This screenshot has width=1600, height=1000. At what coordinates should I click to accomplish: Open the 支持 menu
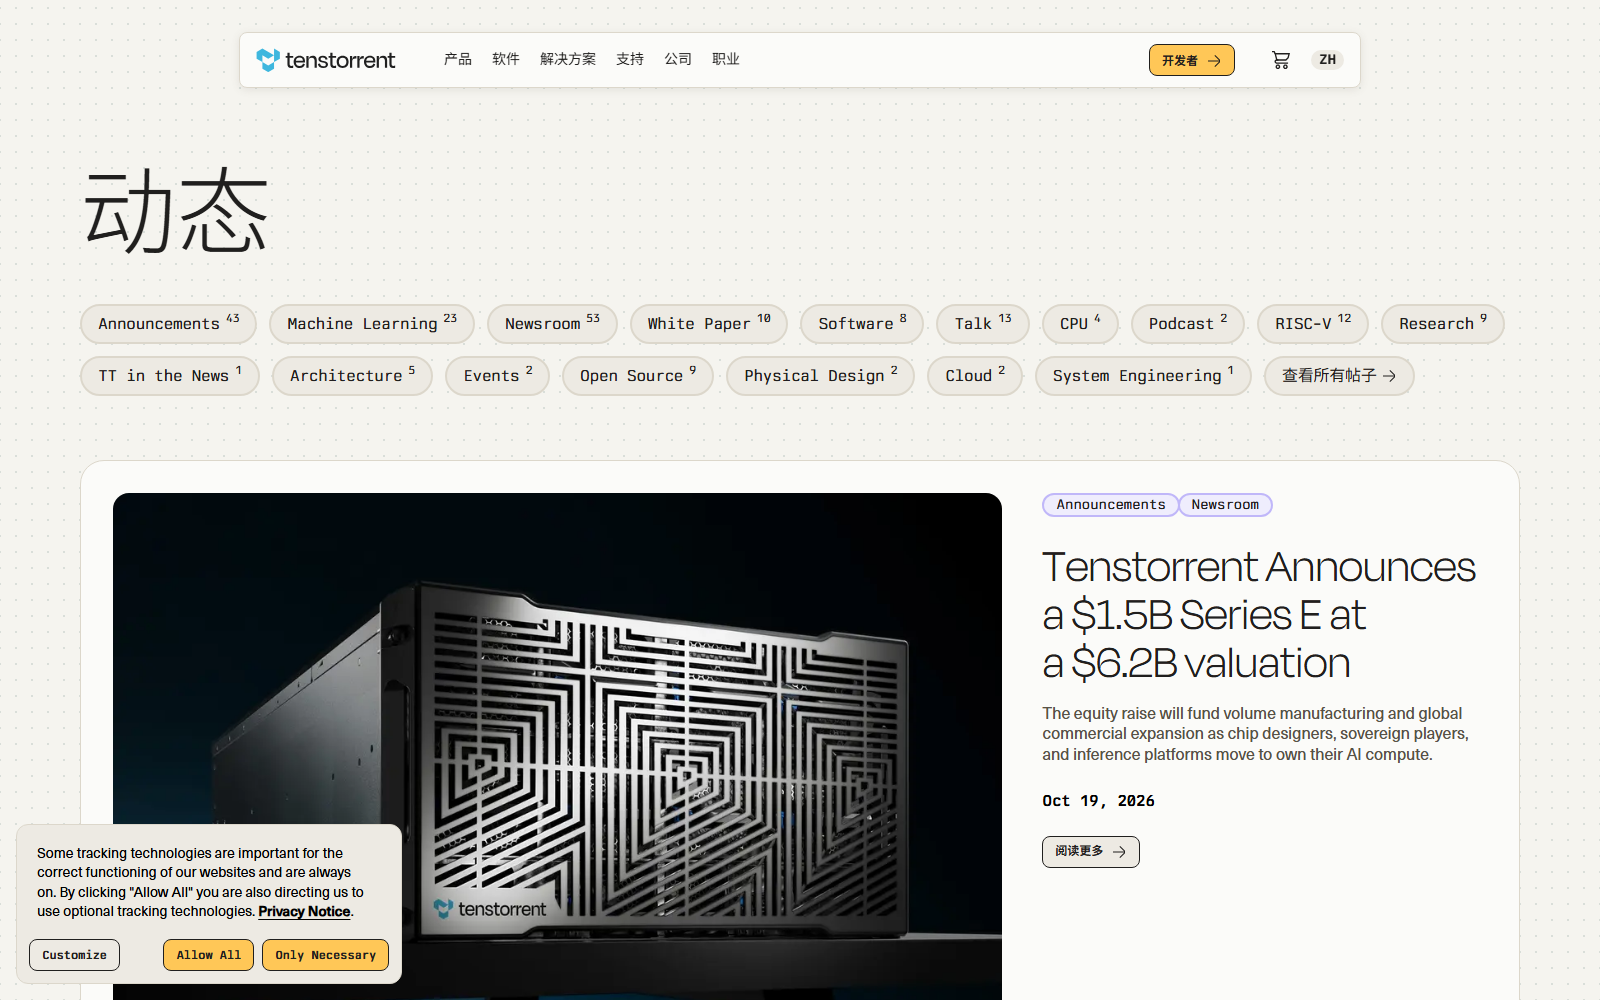click(x=630, y=59)
